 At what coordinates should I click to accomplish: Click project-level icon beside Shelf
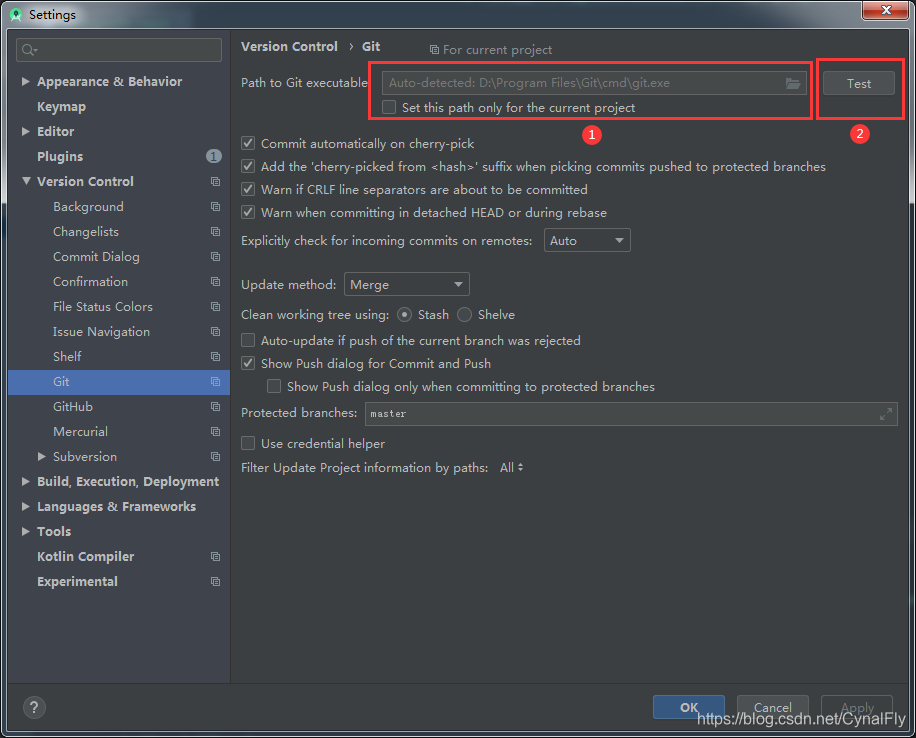(216, 356)
